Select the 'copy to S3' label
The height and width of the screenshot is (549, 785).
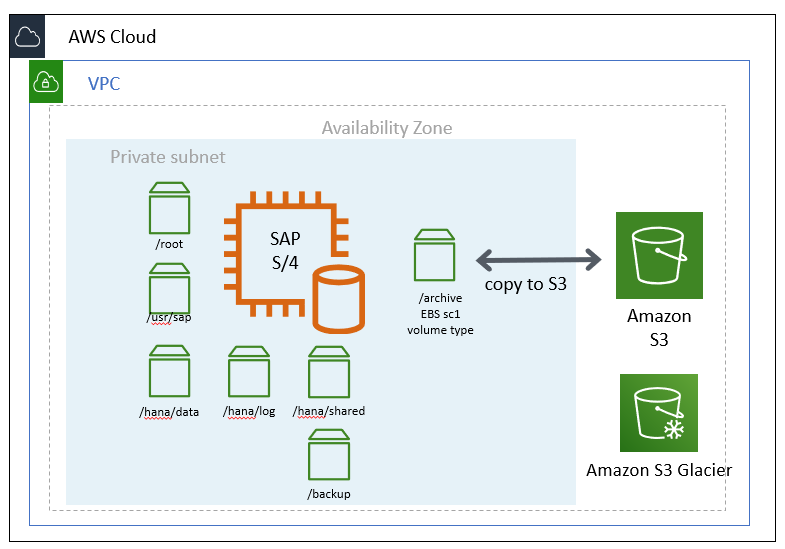pos(526,284)
